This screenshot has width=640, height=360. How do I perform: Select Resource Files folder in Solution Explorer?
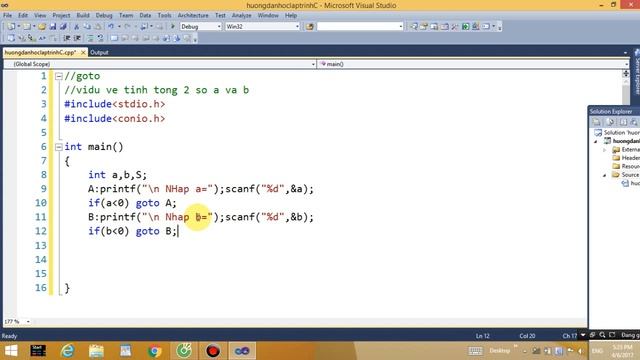(x=626, y=166)
